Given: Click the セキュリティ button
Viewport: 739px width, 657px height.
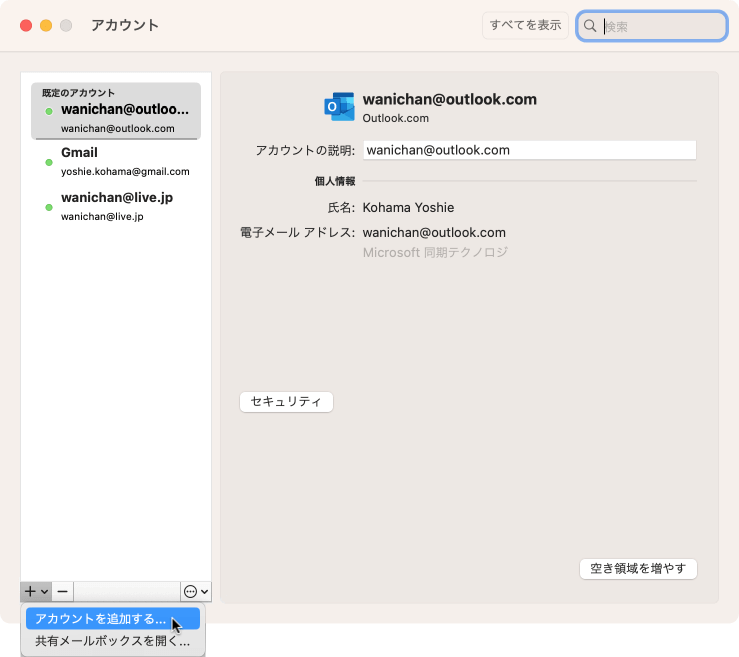Looking at the screenshot, I should point(286,402).
